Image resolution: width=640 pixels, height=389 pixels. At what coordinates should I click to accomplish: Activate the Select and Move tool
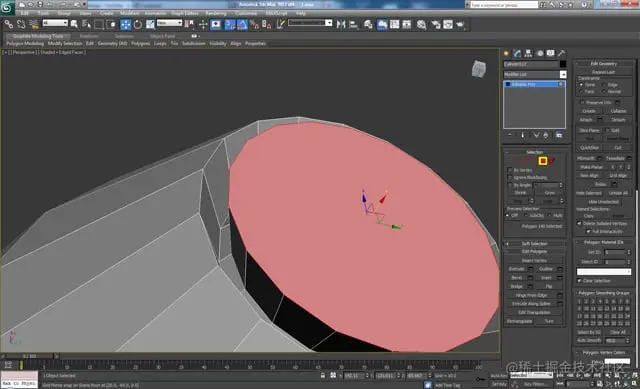(x=125, y=24)
